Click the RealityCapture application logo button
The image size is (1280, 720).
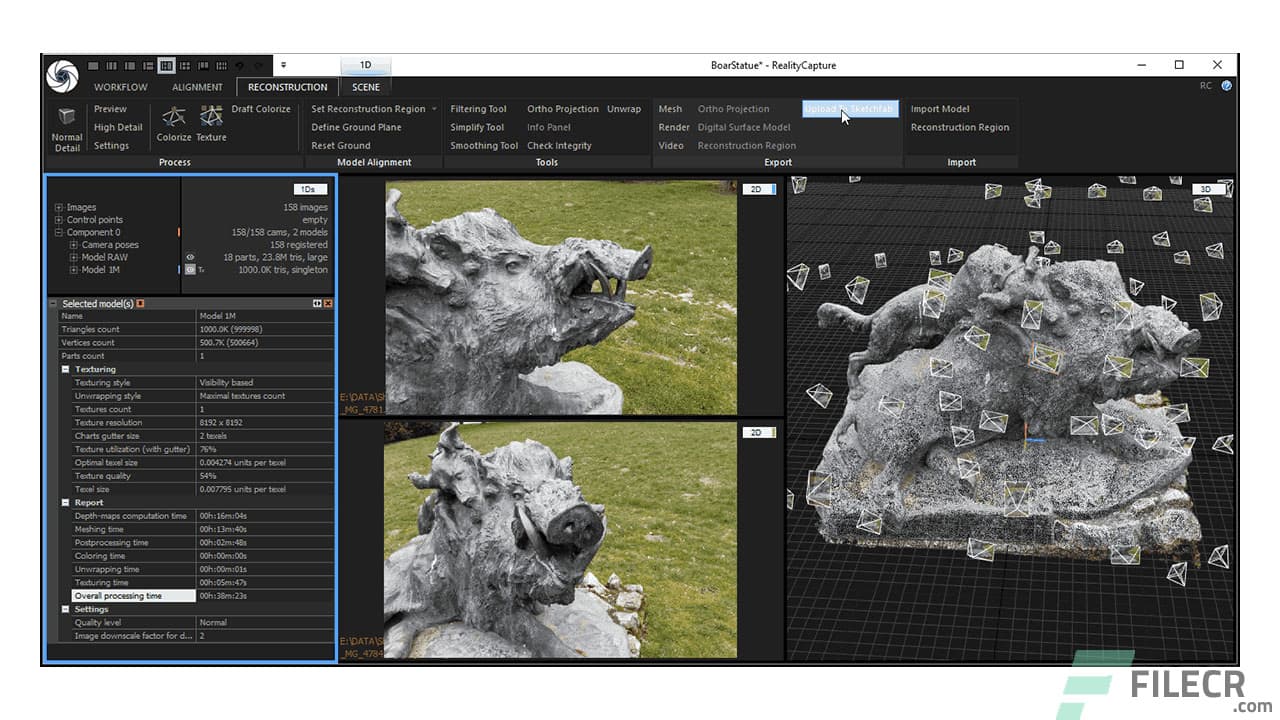coord(62,73)
